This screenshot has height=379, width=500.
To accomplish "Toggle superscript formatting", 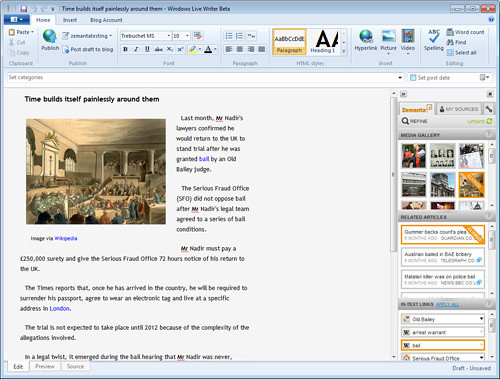I will tap(180, 49).
